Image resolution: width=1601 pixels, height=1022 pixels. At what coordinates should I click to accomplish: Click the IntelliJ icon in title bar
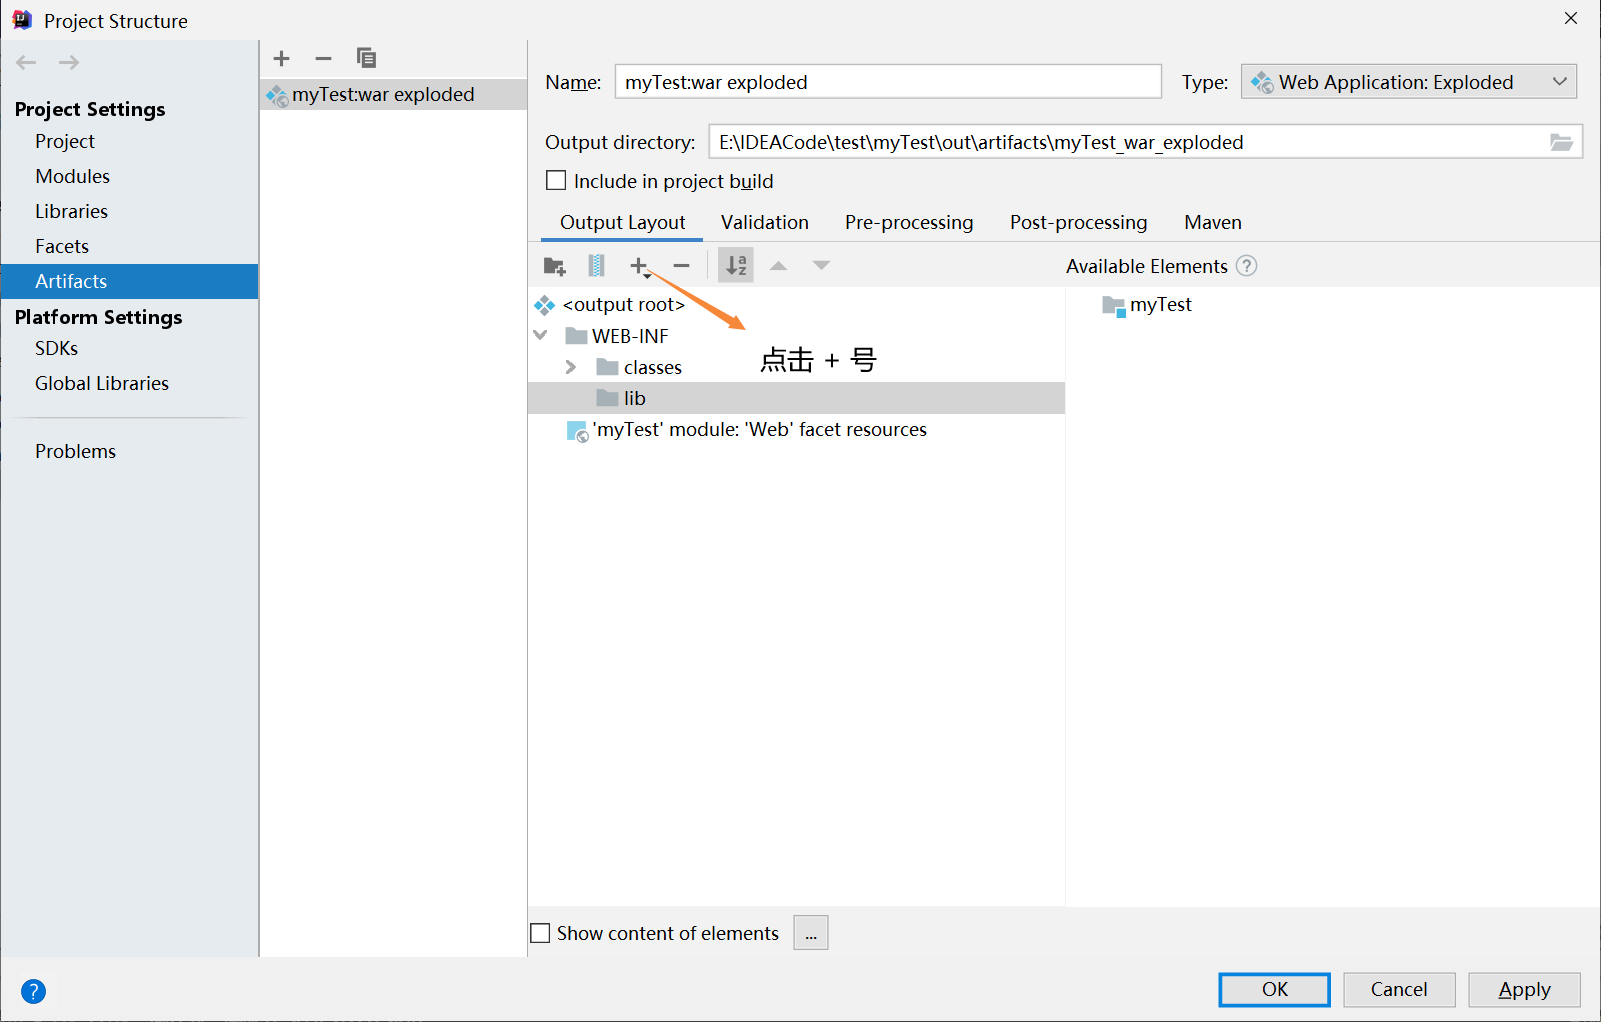click(22, 20)
